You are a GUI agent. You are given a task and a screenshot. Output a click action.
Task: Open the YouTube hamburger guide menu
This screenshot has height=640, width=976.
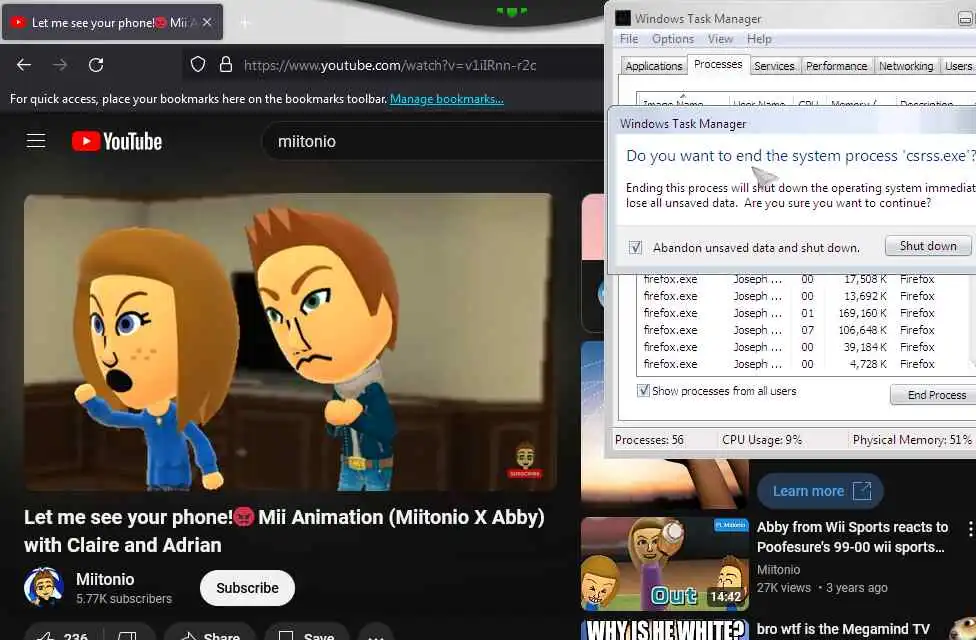36,141
